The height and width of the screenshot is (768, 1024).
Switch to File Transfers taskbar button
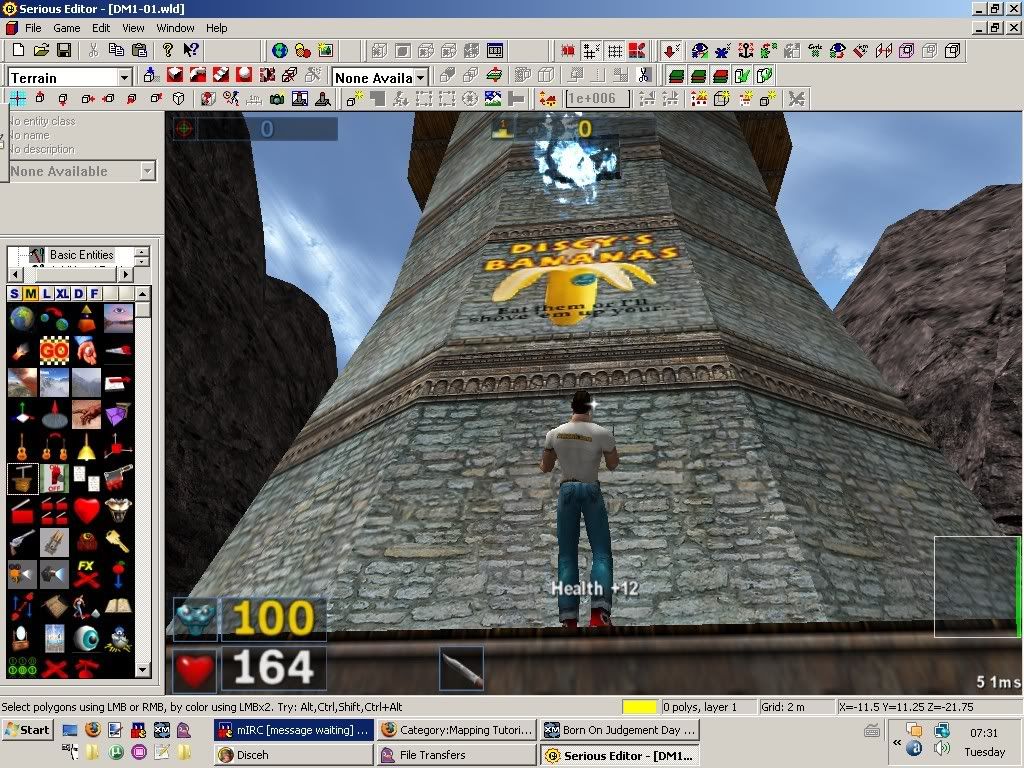(x=457, y=755)
